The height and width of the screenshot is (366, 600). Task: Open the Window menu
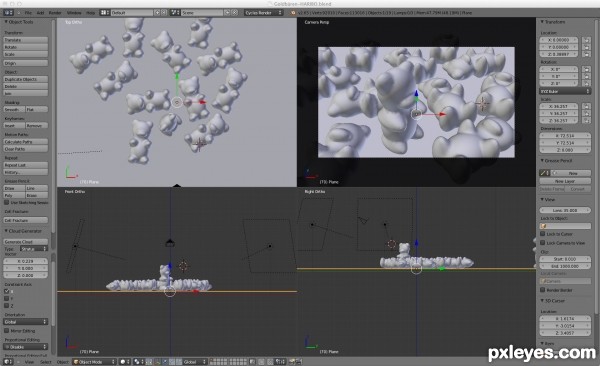[x=74, y=13]
